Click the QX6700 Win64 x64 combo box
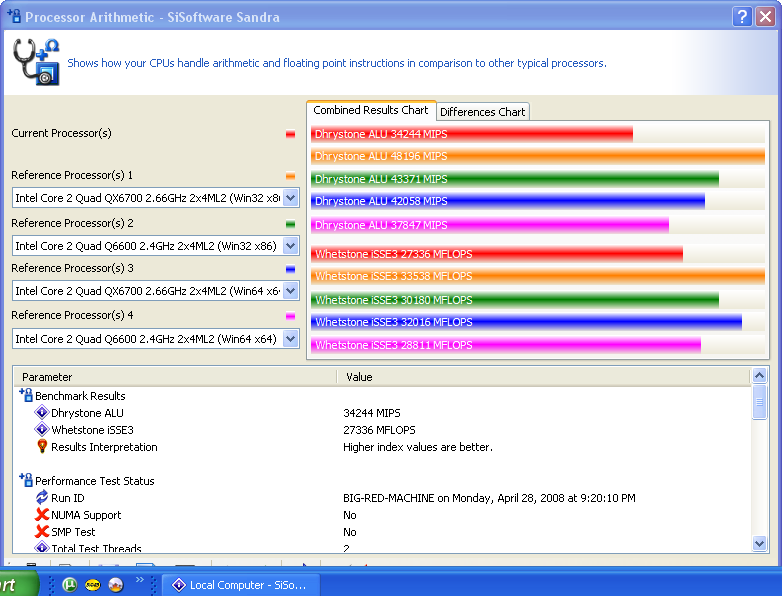Viewport: 782px width, 596px height. [156, 291]
